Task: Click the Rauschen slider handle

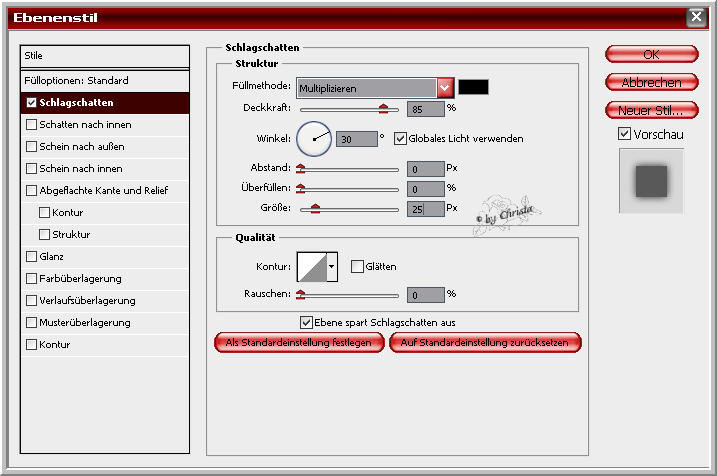Action: point(300,295)
